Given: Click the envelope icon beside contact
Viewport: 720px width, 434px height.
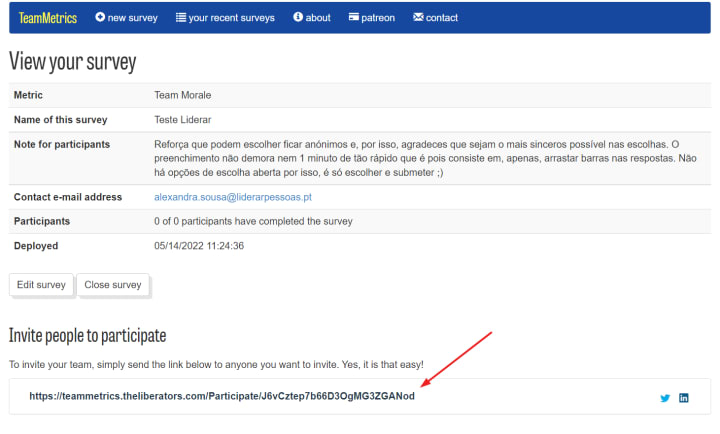Looking at the screenshot, I should 418,17.
